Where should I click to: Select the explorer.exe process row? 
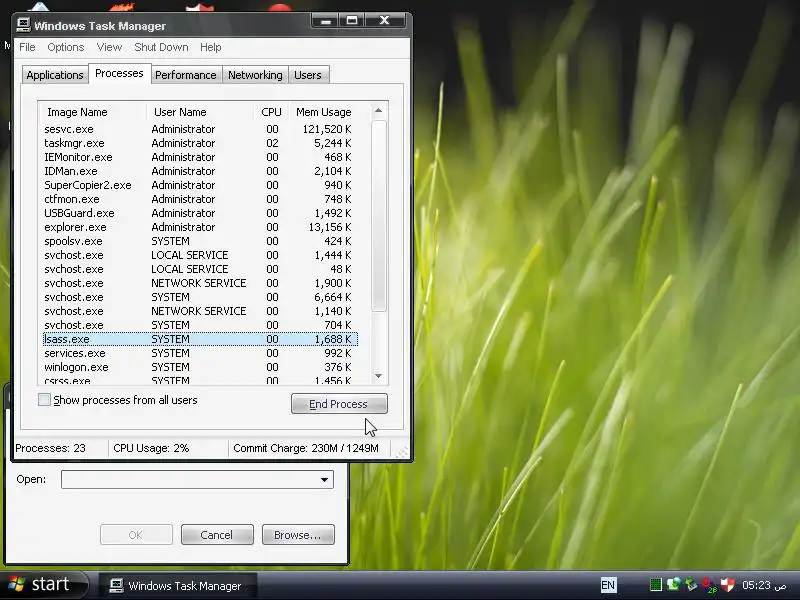pos(200,227)
